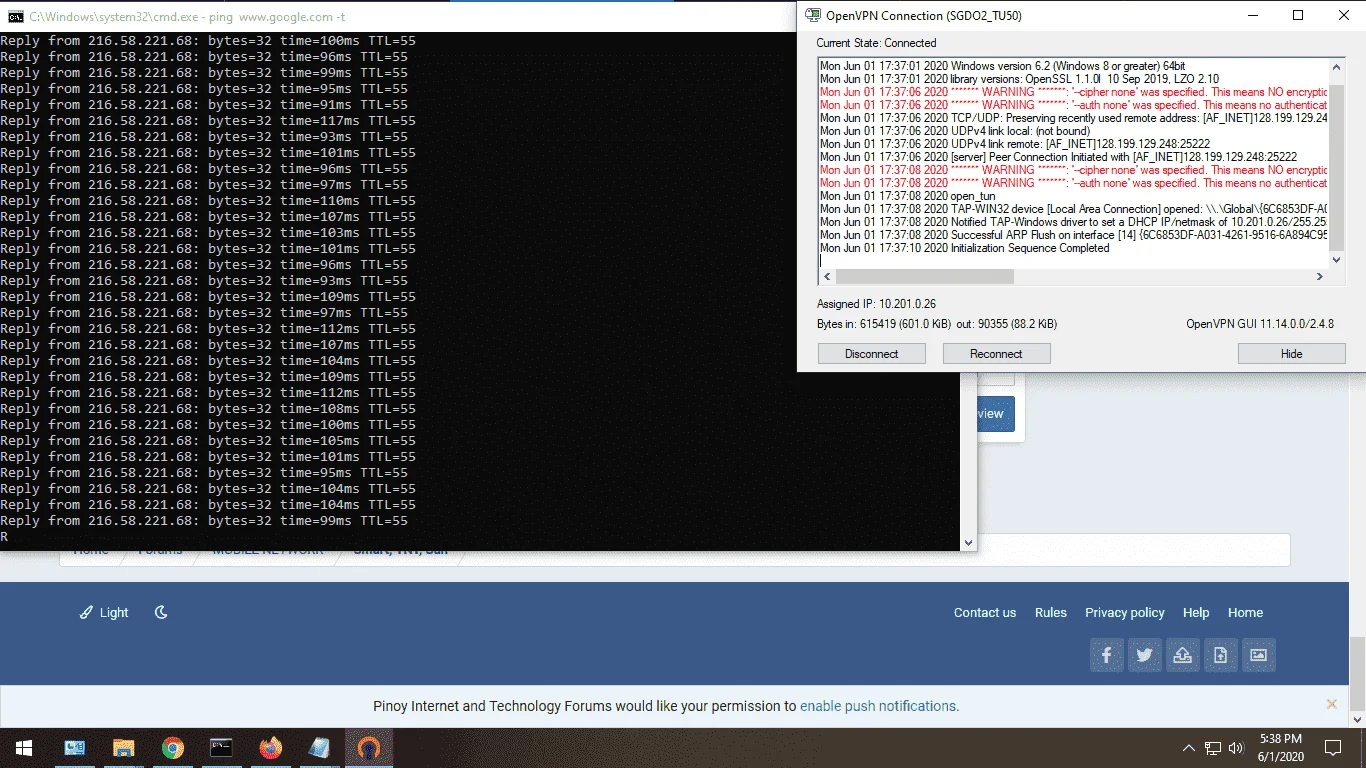1366x768 pixels.
Task: Click the right arrow of the OpenVPN log scrollbar
Action: point(1320,276)
